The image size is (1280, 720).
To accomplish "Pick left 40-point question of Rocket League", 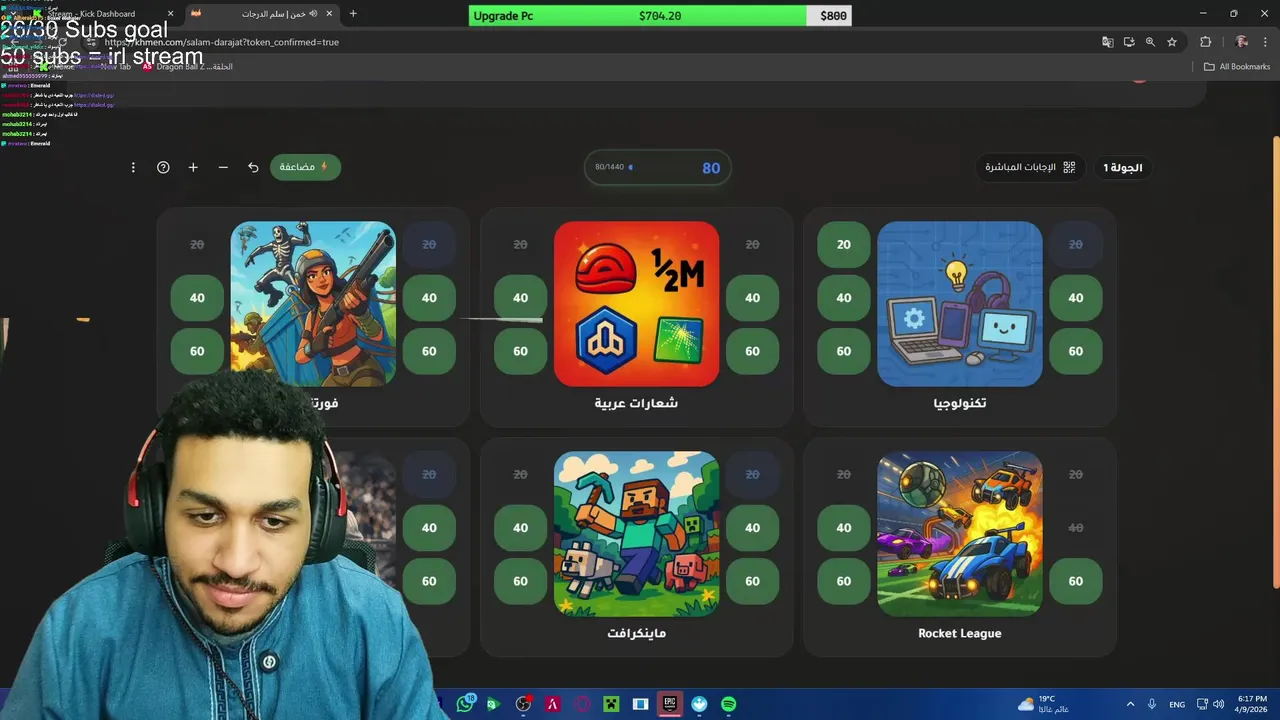I will pos(844,528).
